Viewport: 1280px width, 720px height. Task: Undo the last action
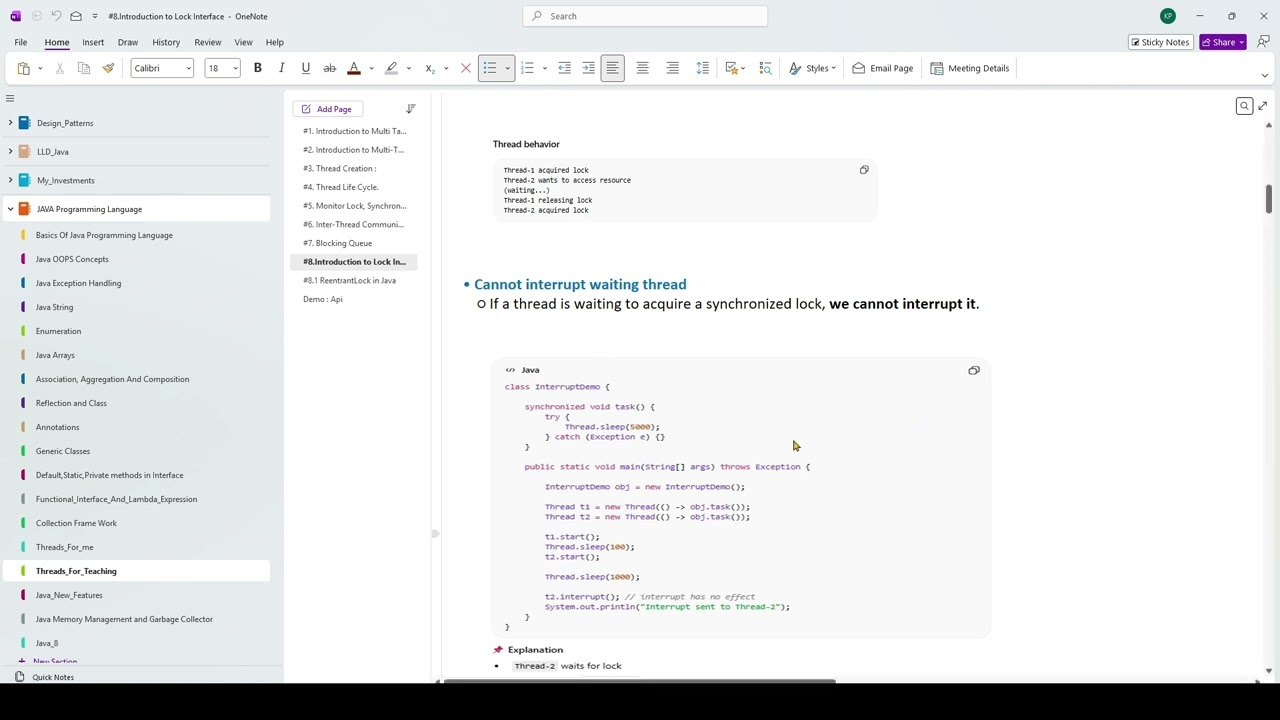[x=56, y=16]
